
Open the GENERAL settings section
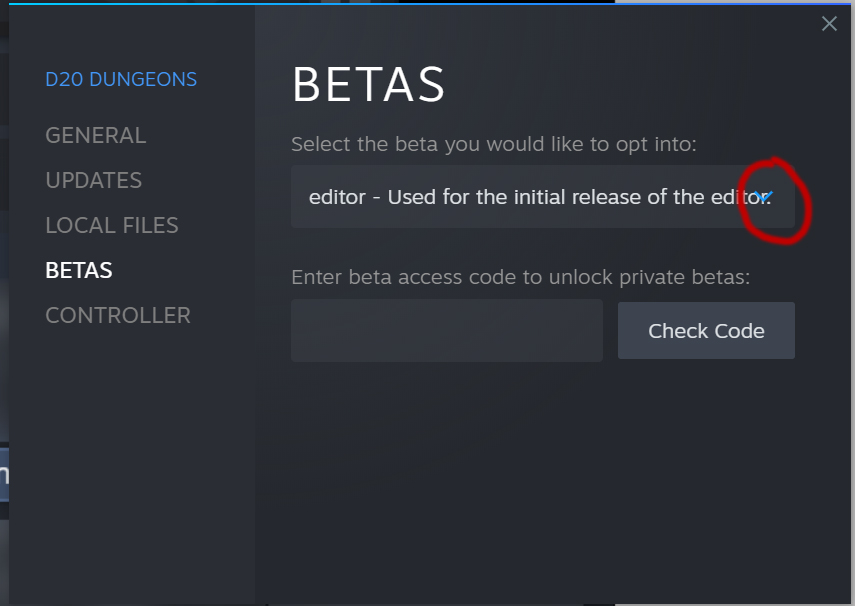point(96,135)
